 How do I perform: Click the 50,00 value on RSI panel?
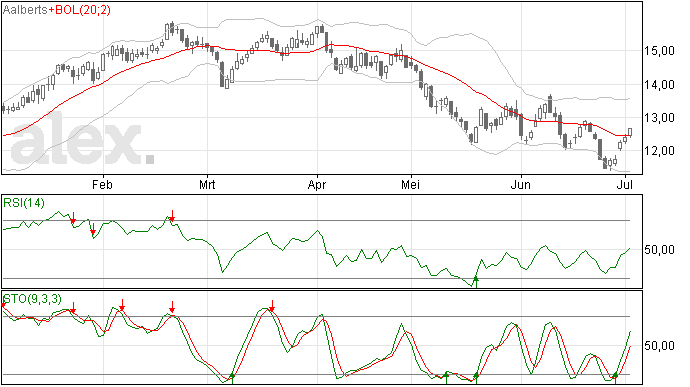[x=659, y=250]
